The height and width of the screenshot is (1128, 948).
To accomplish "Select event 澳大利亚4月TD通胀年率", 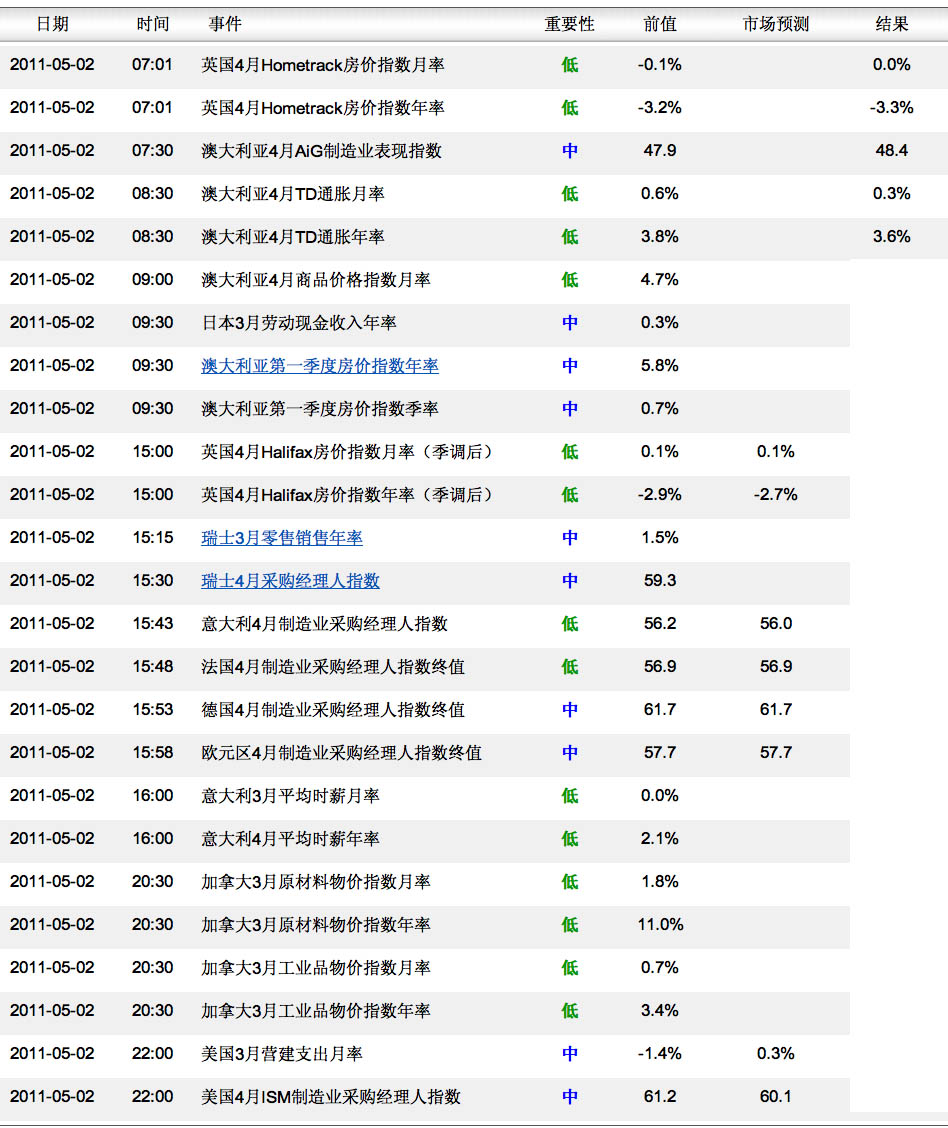I will [x=292, y=237].
